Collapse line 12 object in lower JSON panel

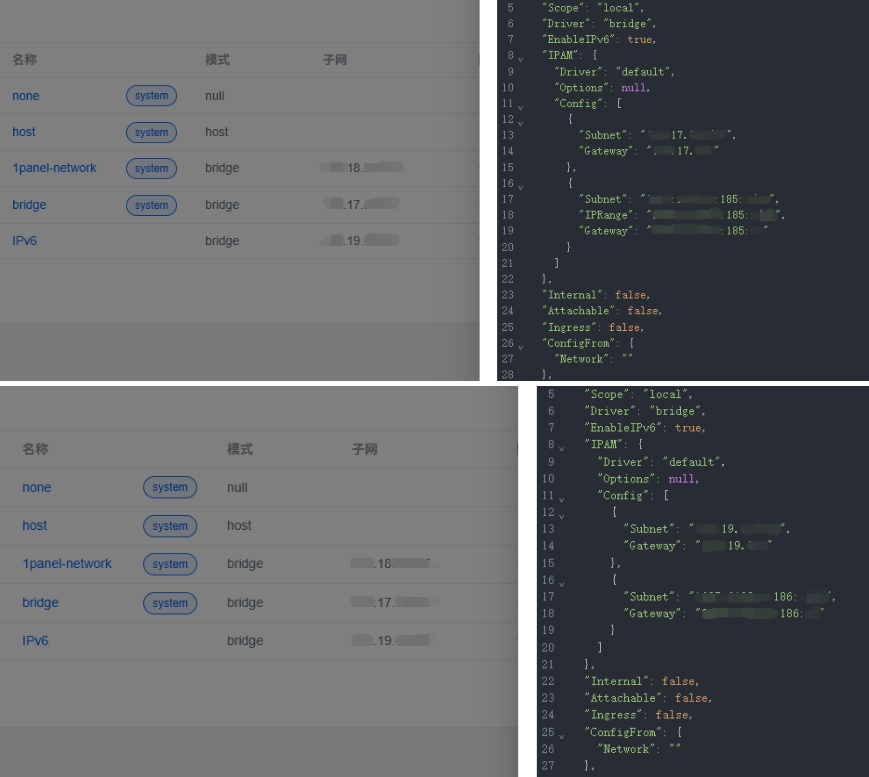click(x=561, y=516)
